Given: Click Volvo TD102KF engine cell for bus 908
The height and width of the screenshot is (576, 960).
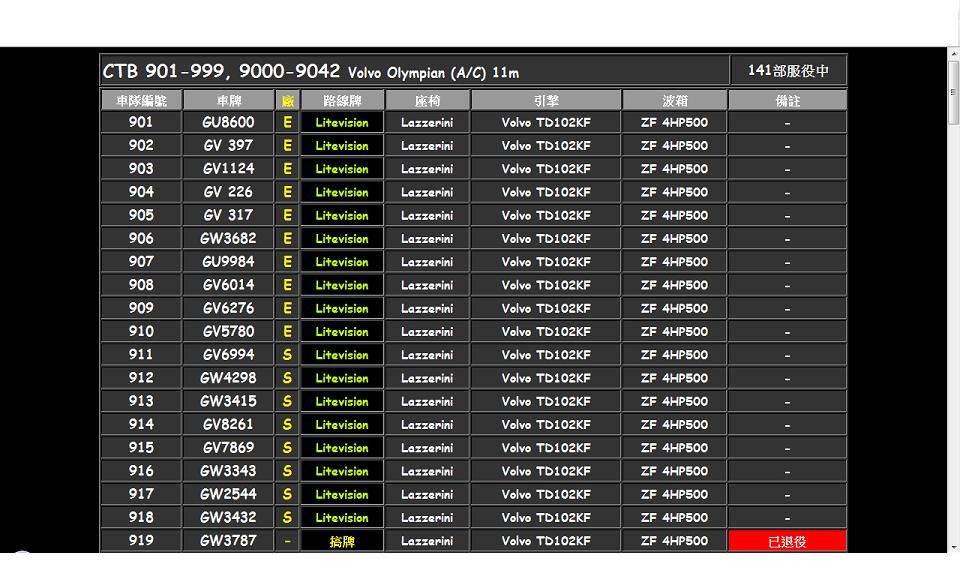Looking at the screenshot, I should [546, 285].
